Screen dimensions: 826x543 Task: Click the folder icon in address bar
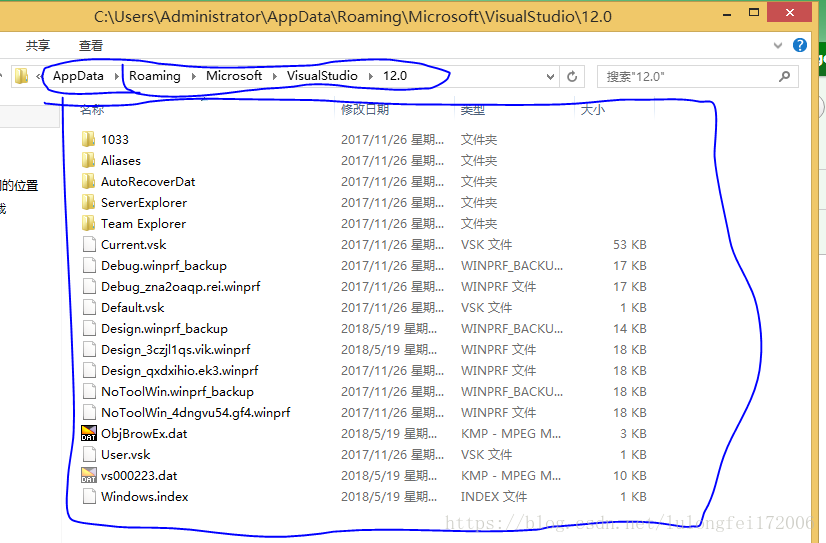(21, 76)
